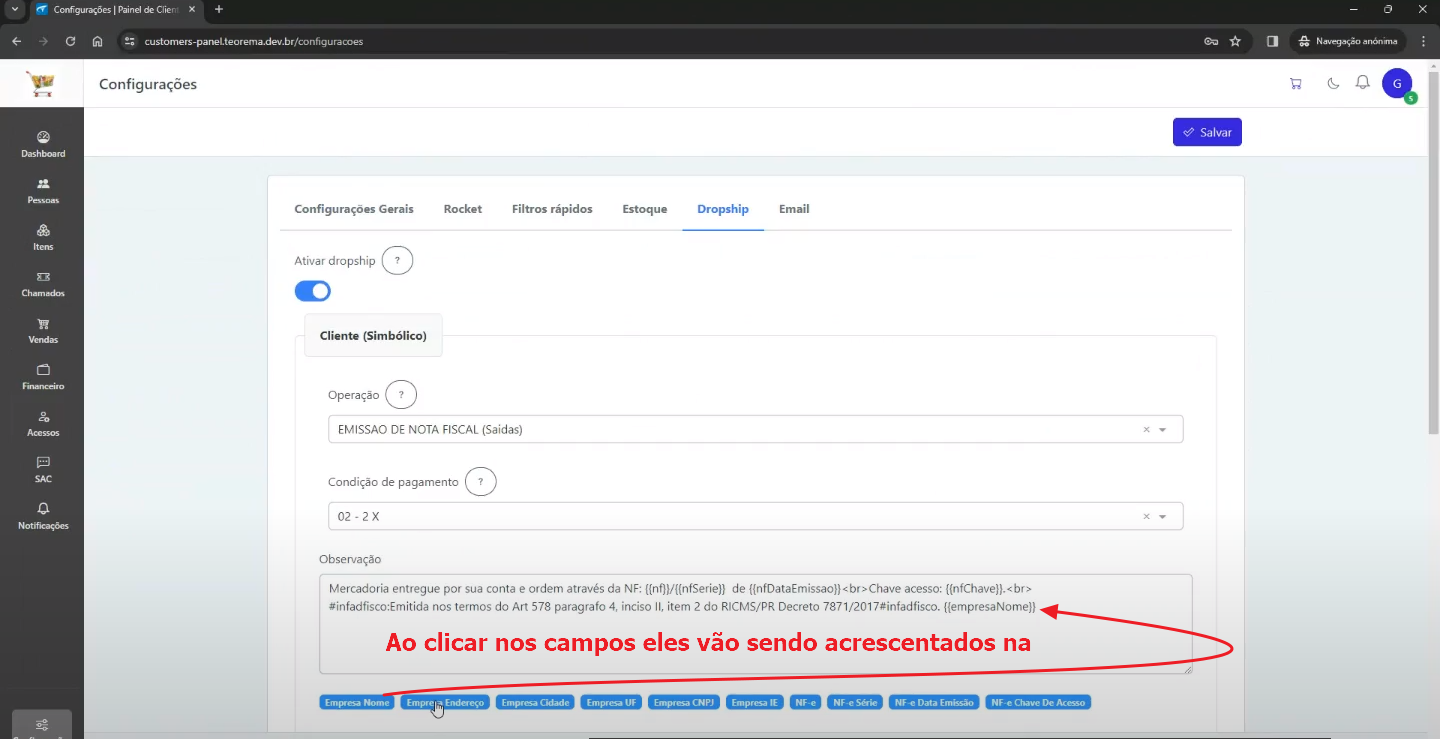Reload the browser page
The height and width of the screenshot is (739, 1440).
tap(70, 41)
